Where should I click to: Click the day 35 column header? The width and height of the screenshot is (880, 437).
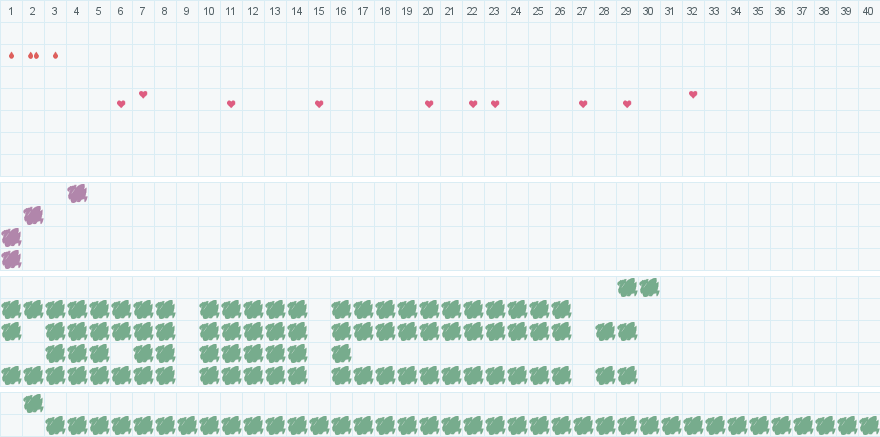(759, 11)
